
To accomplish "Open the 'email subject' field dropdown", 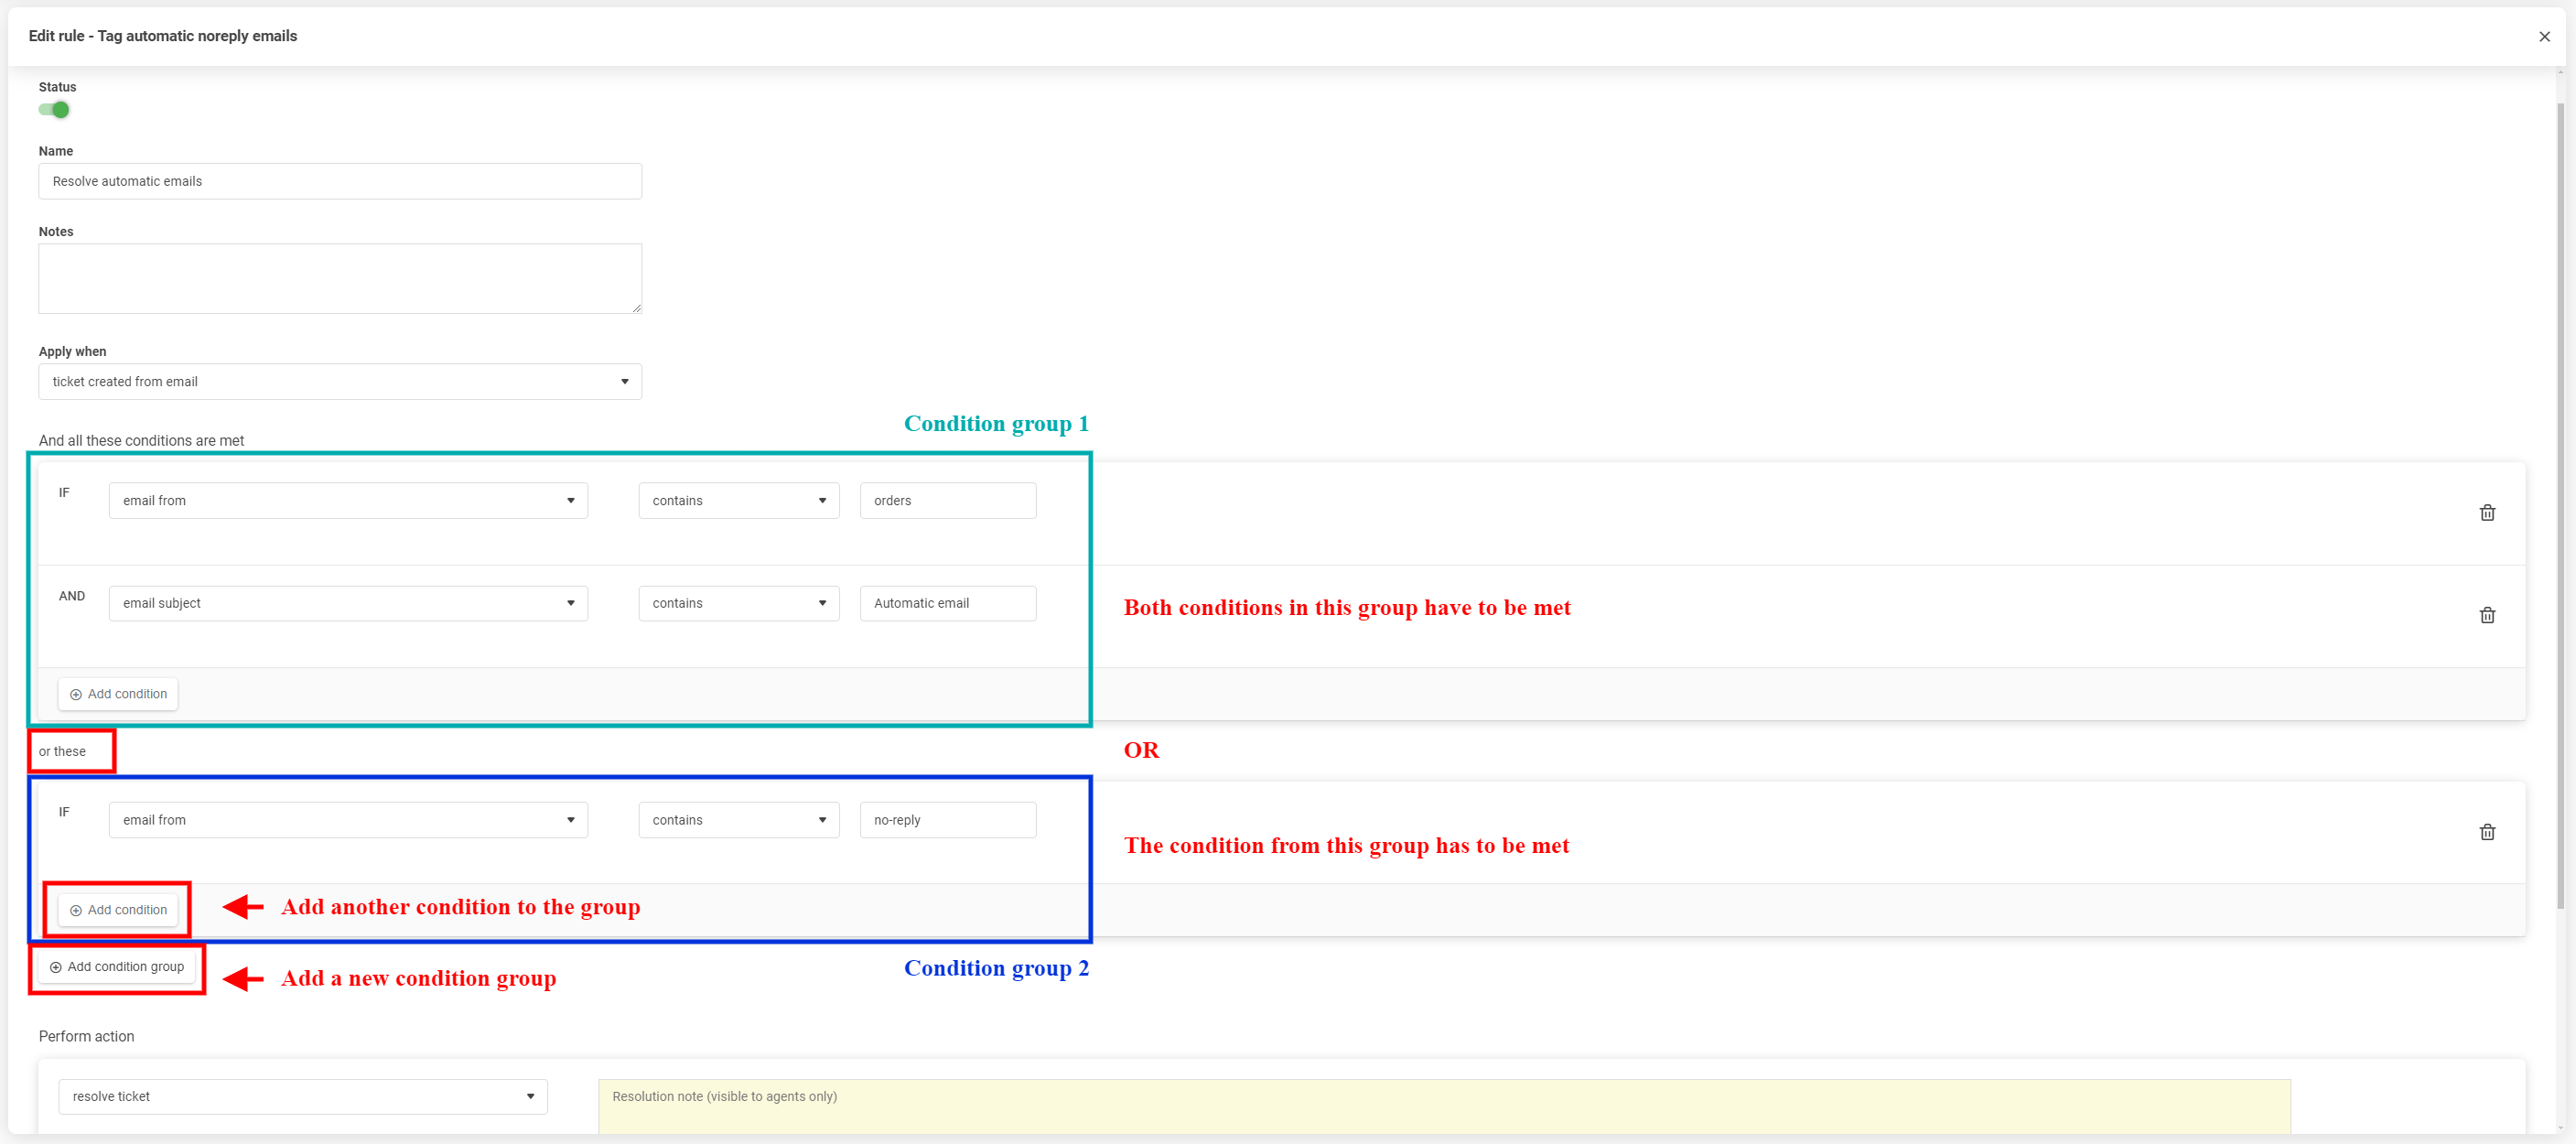I will click(348, 603).
